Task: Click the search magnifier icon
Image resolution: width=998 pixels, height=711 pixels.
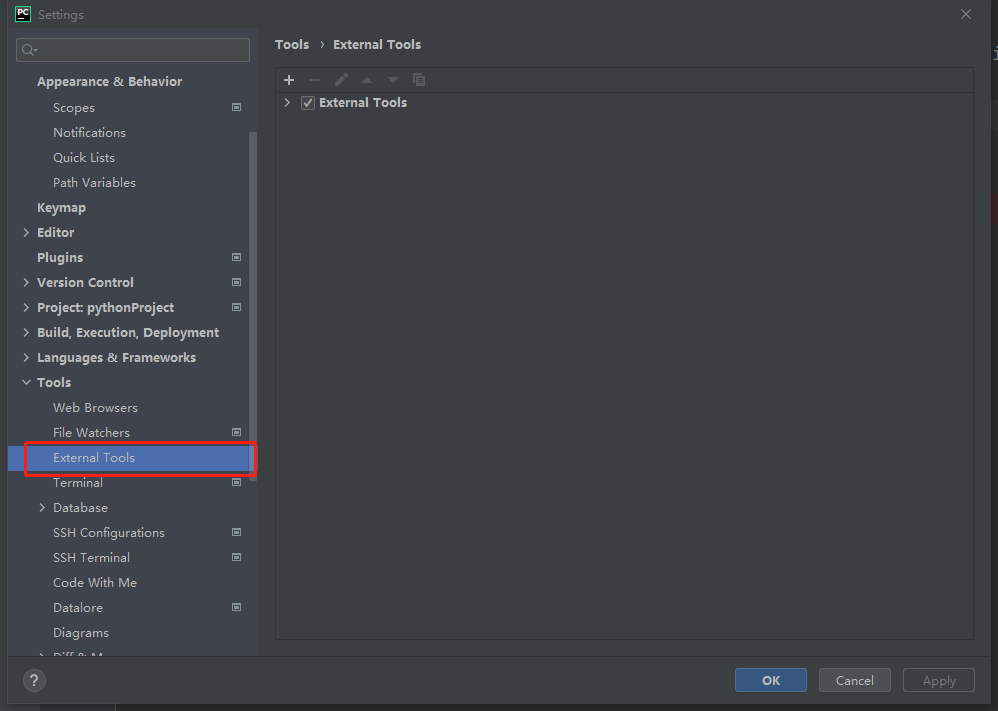Action: tap(29, 50)
